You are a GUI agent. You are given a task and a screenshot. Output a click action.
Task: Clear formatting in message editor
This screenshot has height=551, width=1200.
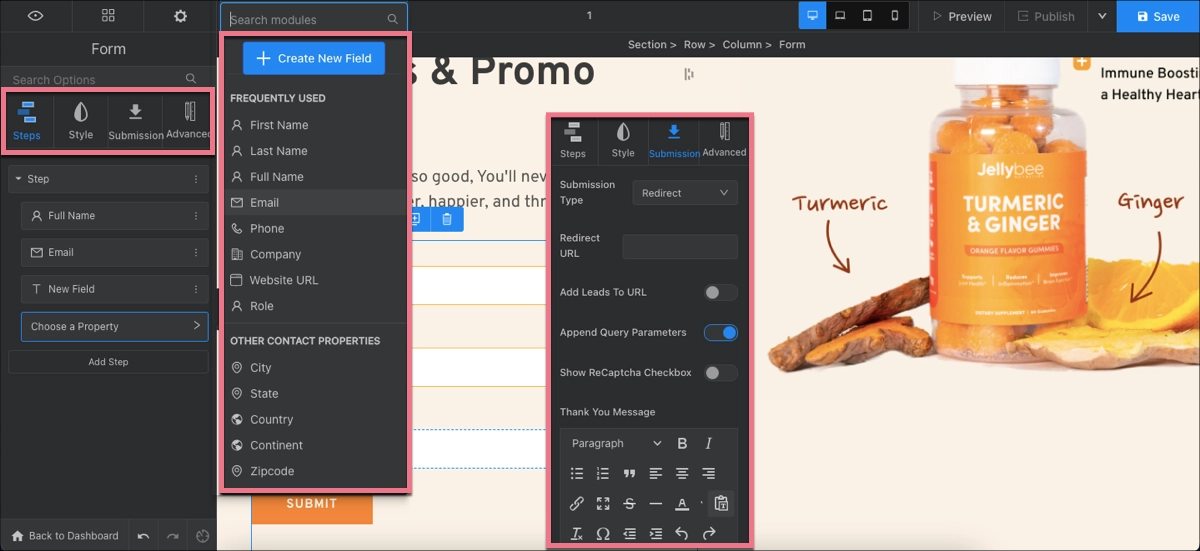[x=577, y=534]
